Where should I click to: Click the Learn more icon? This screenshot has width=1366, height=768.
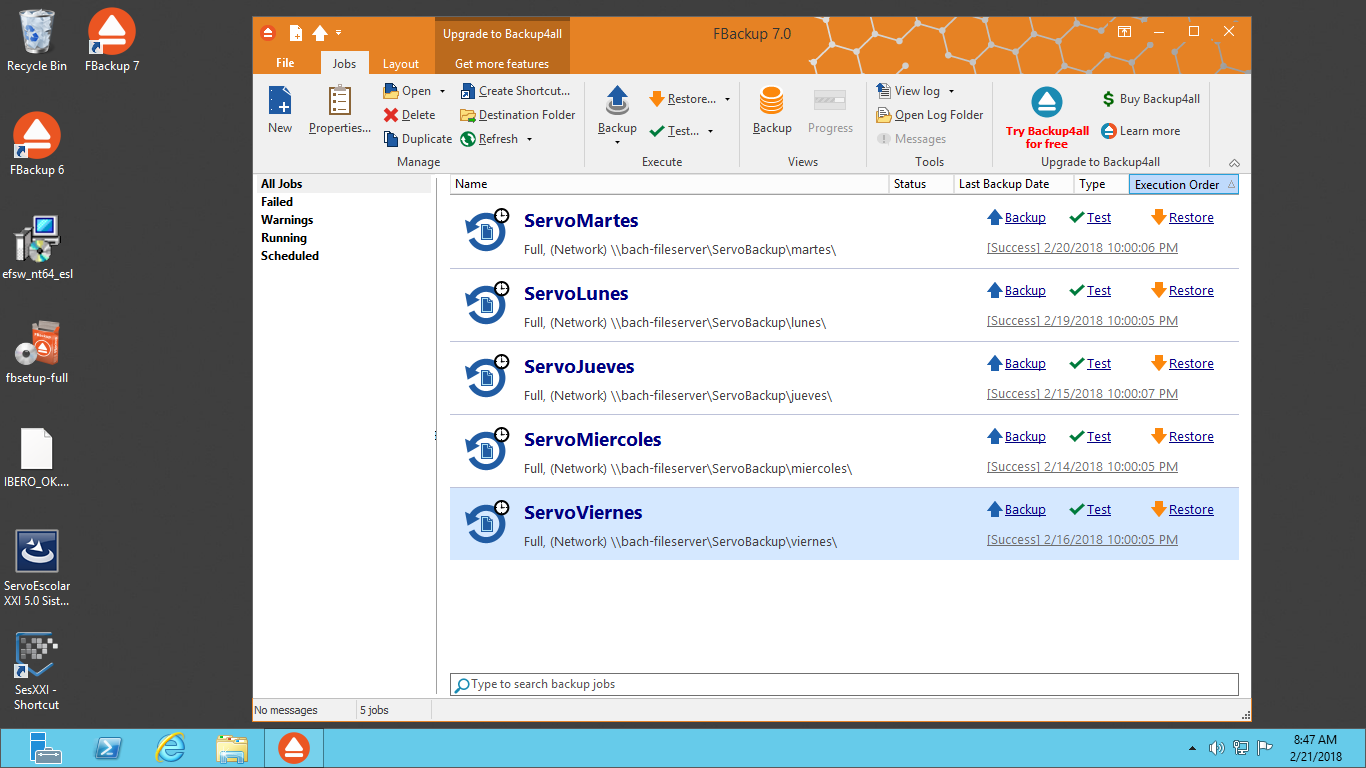(1108, 131)
